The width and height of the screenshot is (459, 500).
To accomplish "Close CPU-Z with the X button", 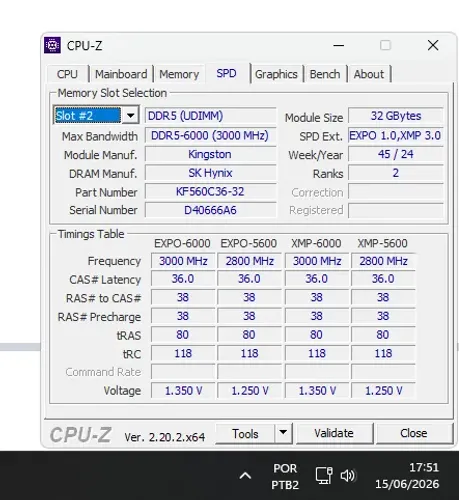I will 433,45.
